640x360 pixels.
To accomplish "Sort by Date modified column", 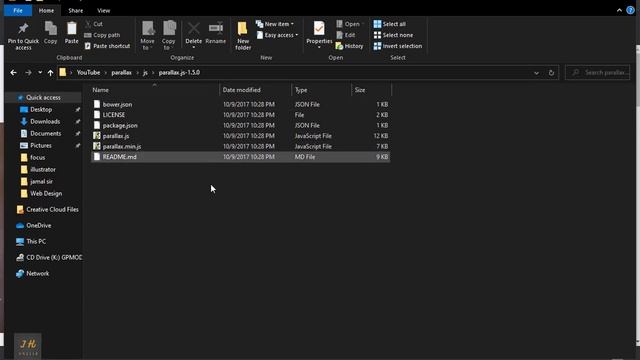I will coord(241,90).
